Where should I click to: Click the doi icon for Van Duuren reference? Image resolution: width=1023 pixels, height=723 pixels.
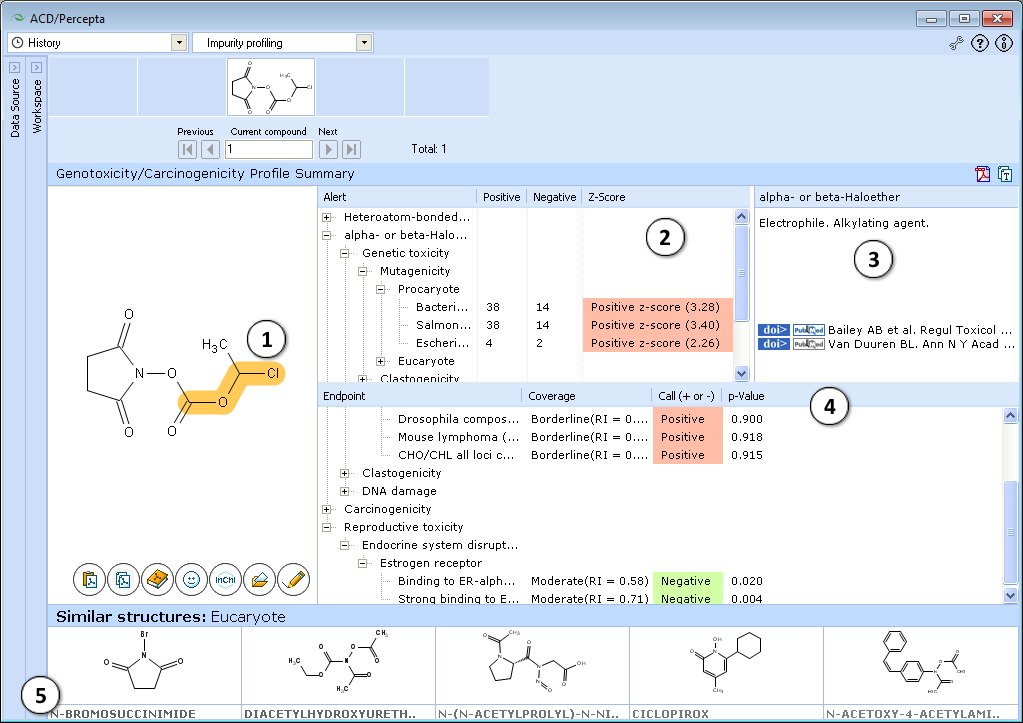tap(774, 344)
